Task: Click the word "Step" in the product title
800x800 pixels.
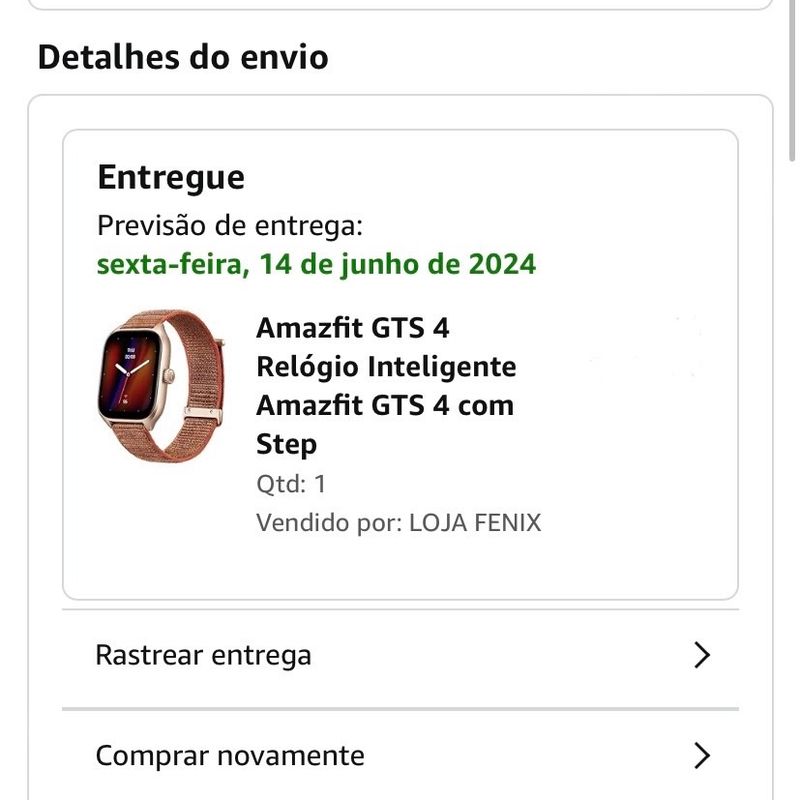Action: click(286, 444)
